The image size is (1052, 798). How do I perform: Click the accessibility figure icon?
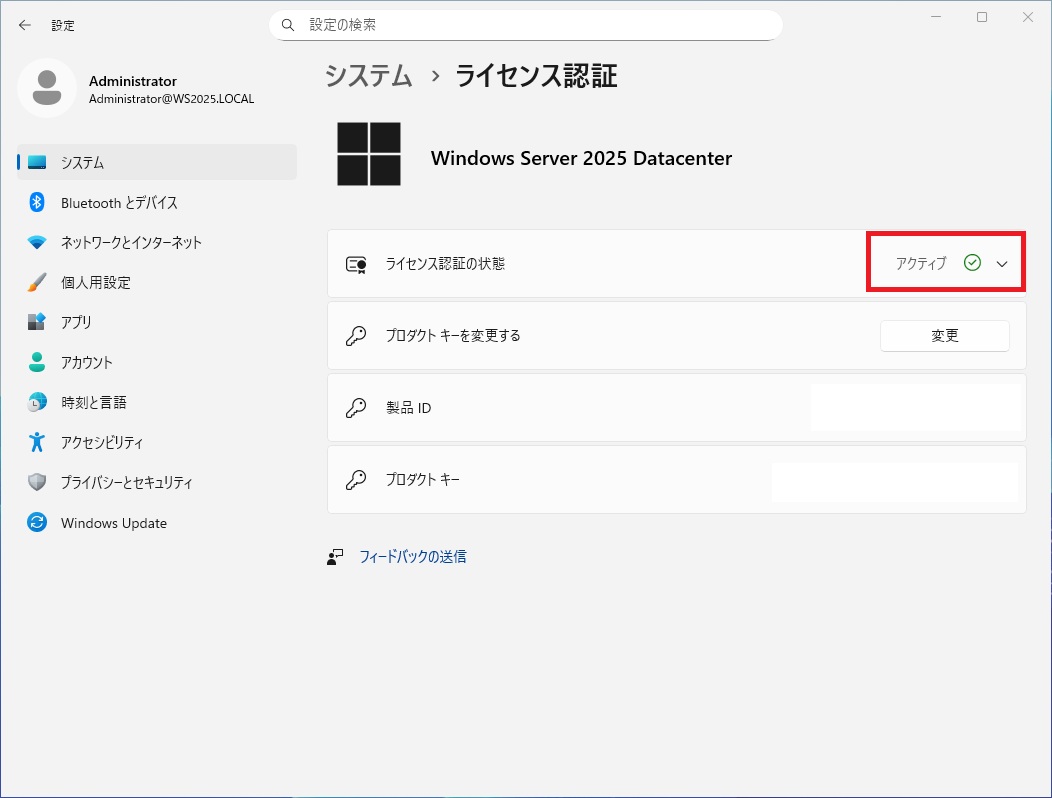click(x=37, y=442)
